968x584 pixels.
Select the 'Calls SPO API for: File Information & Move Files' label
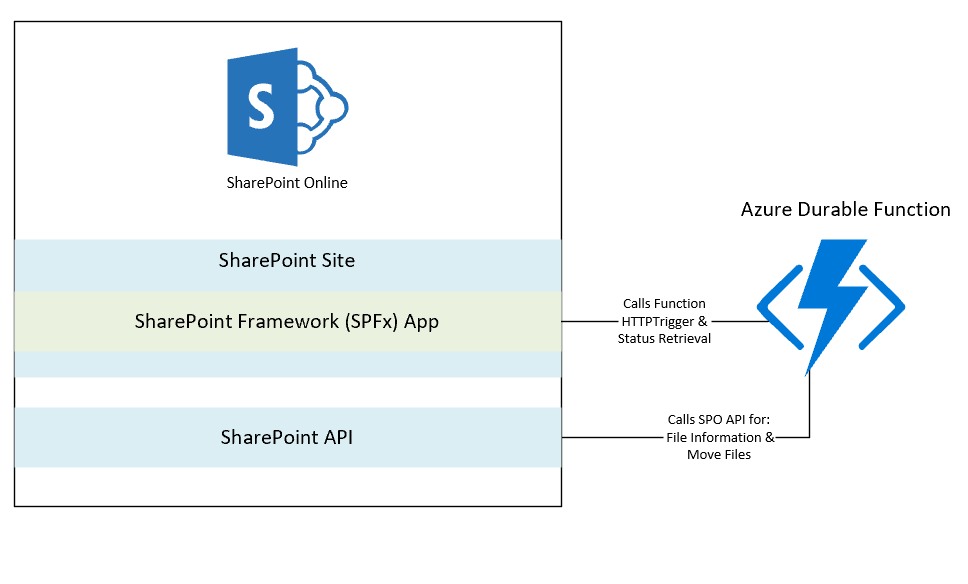point(719,437)
